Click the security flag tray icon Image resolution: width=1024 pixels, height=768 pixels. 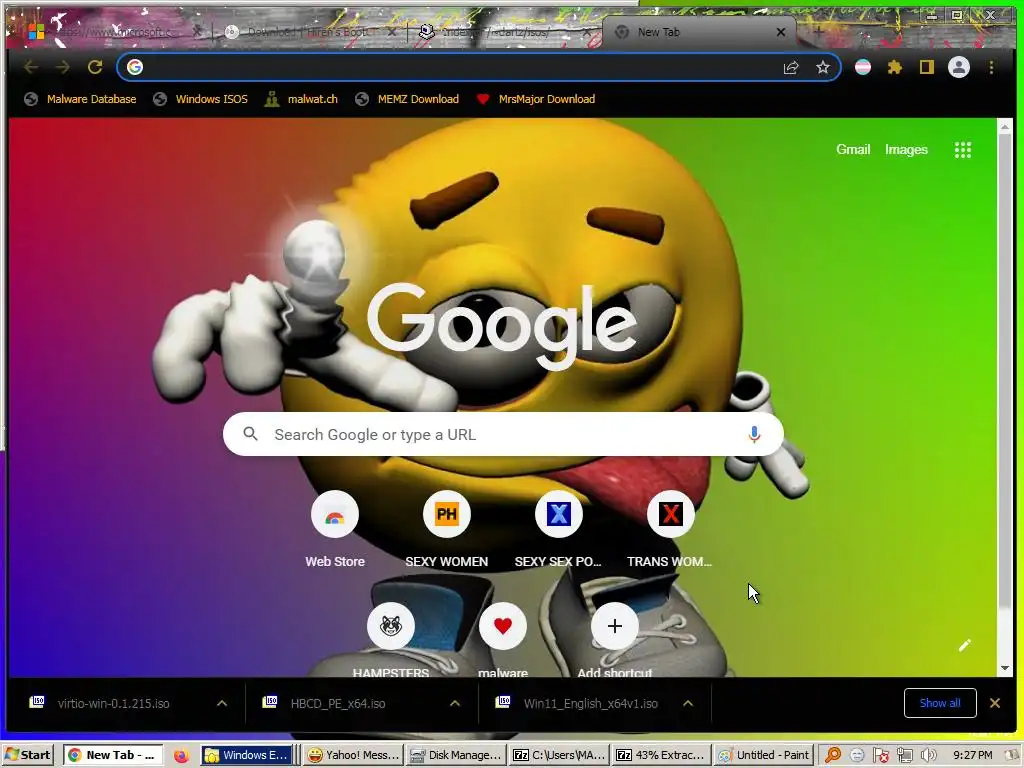point(881,755)
